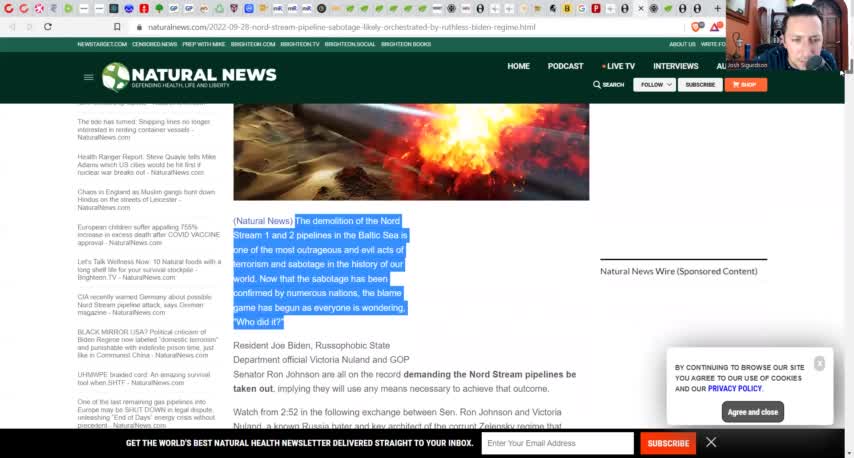Image resolution: width=854 pixels, height=458 pixels.
Task: Open sidebar article 'Health Ranger Report: Steve Quayle'
Action: 147,164
